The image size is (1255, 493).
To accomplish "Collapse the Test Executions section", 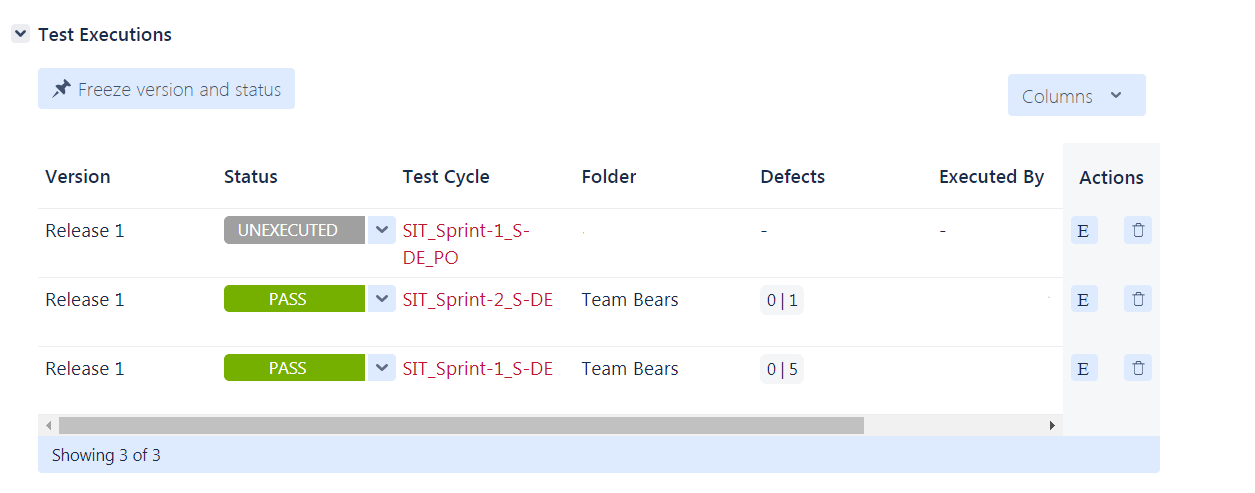I will [x=20, y=34].
